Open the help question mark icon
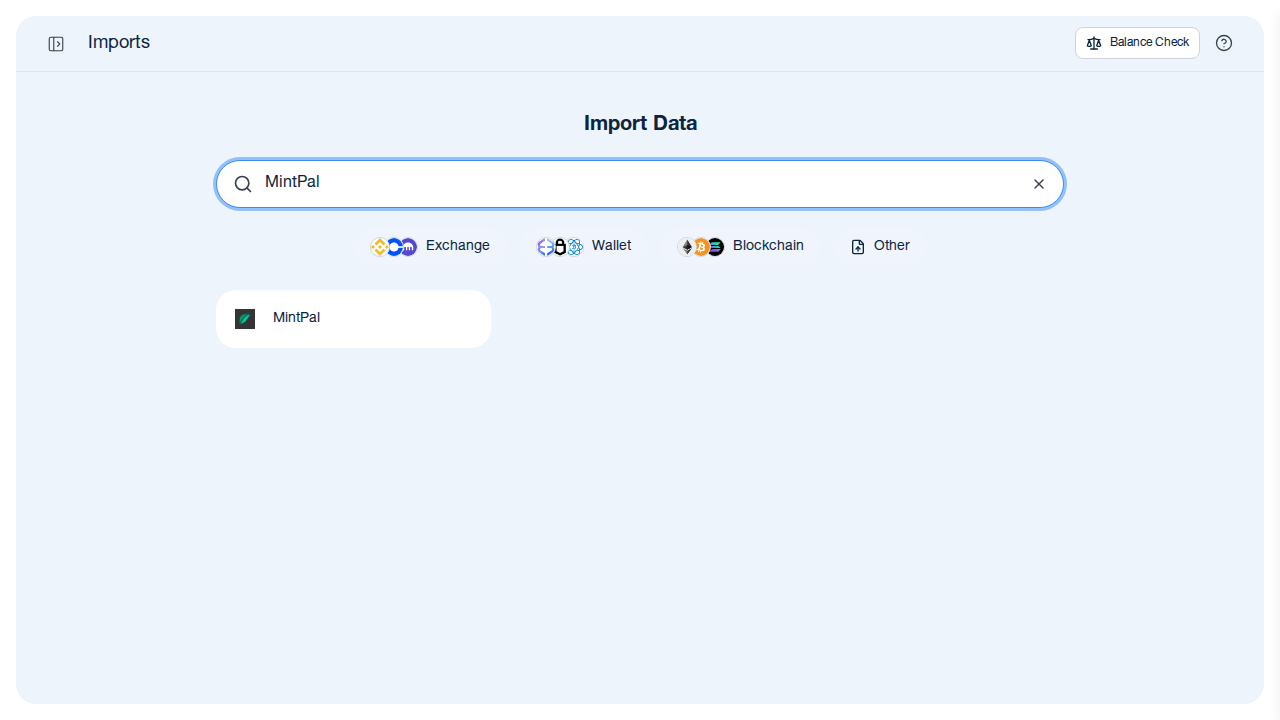 point(1224,43)
